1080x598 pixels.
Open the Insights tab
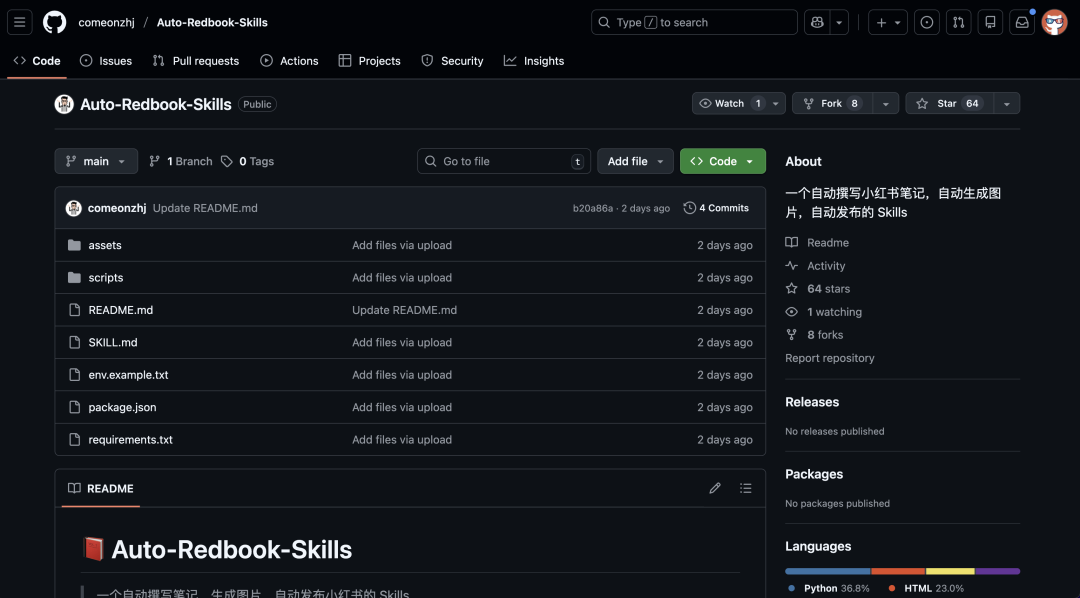pos(534,60)
